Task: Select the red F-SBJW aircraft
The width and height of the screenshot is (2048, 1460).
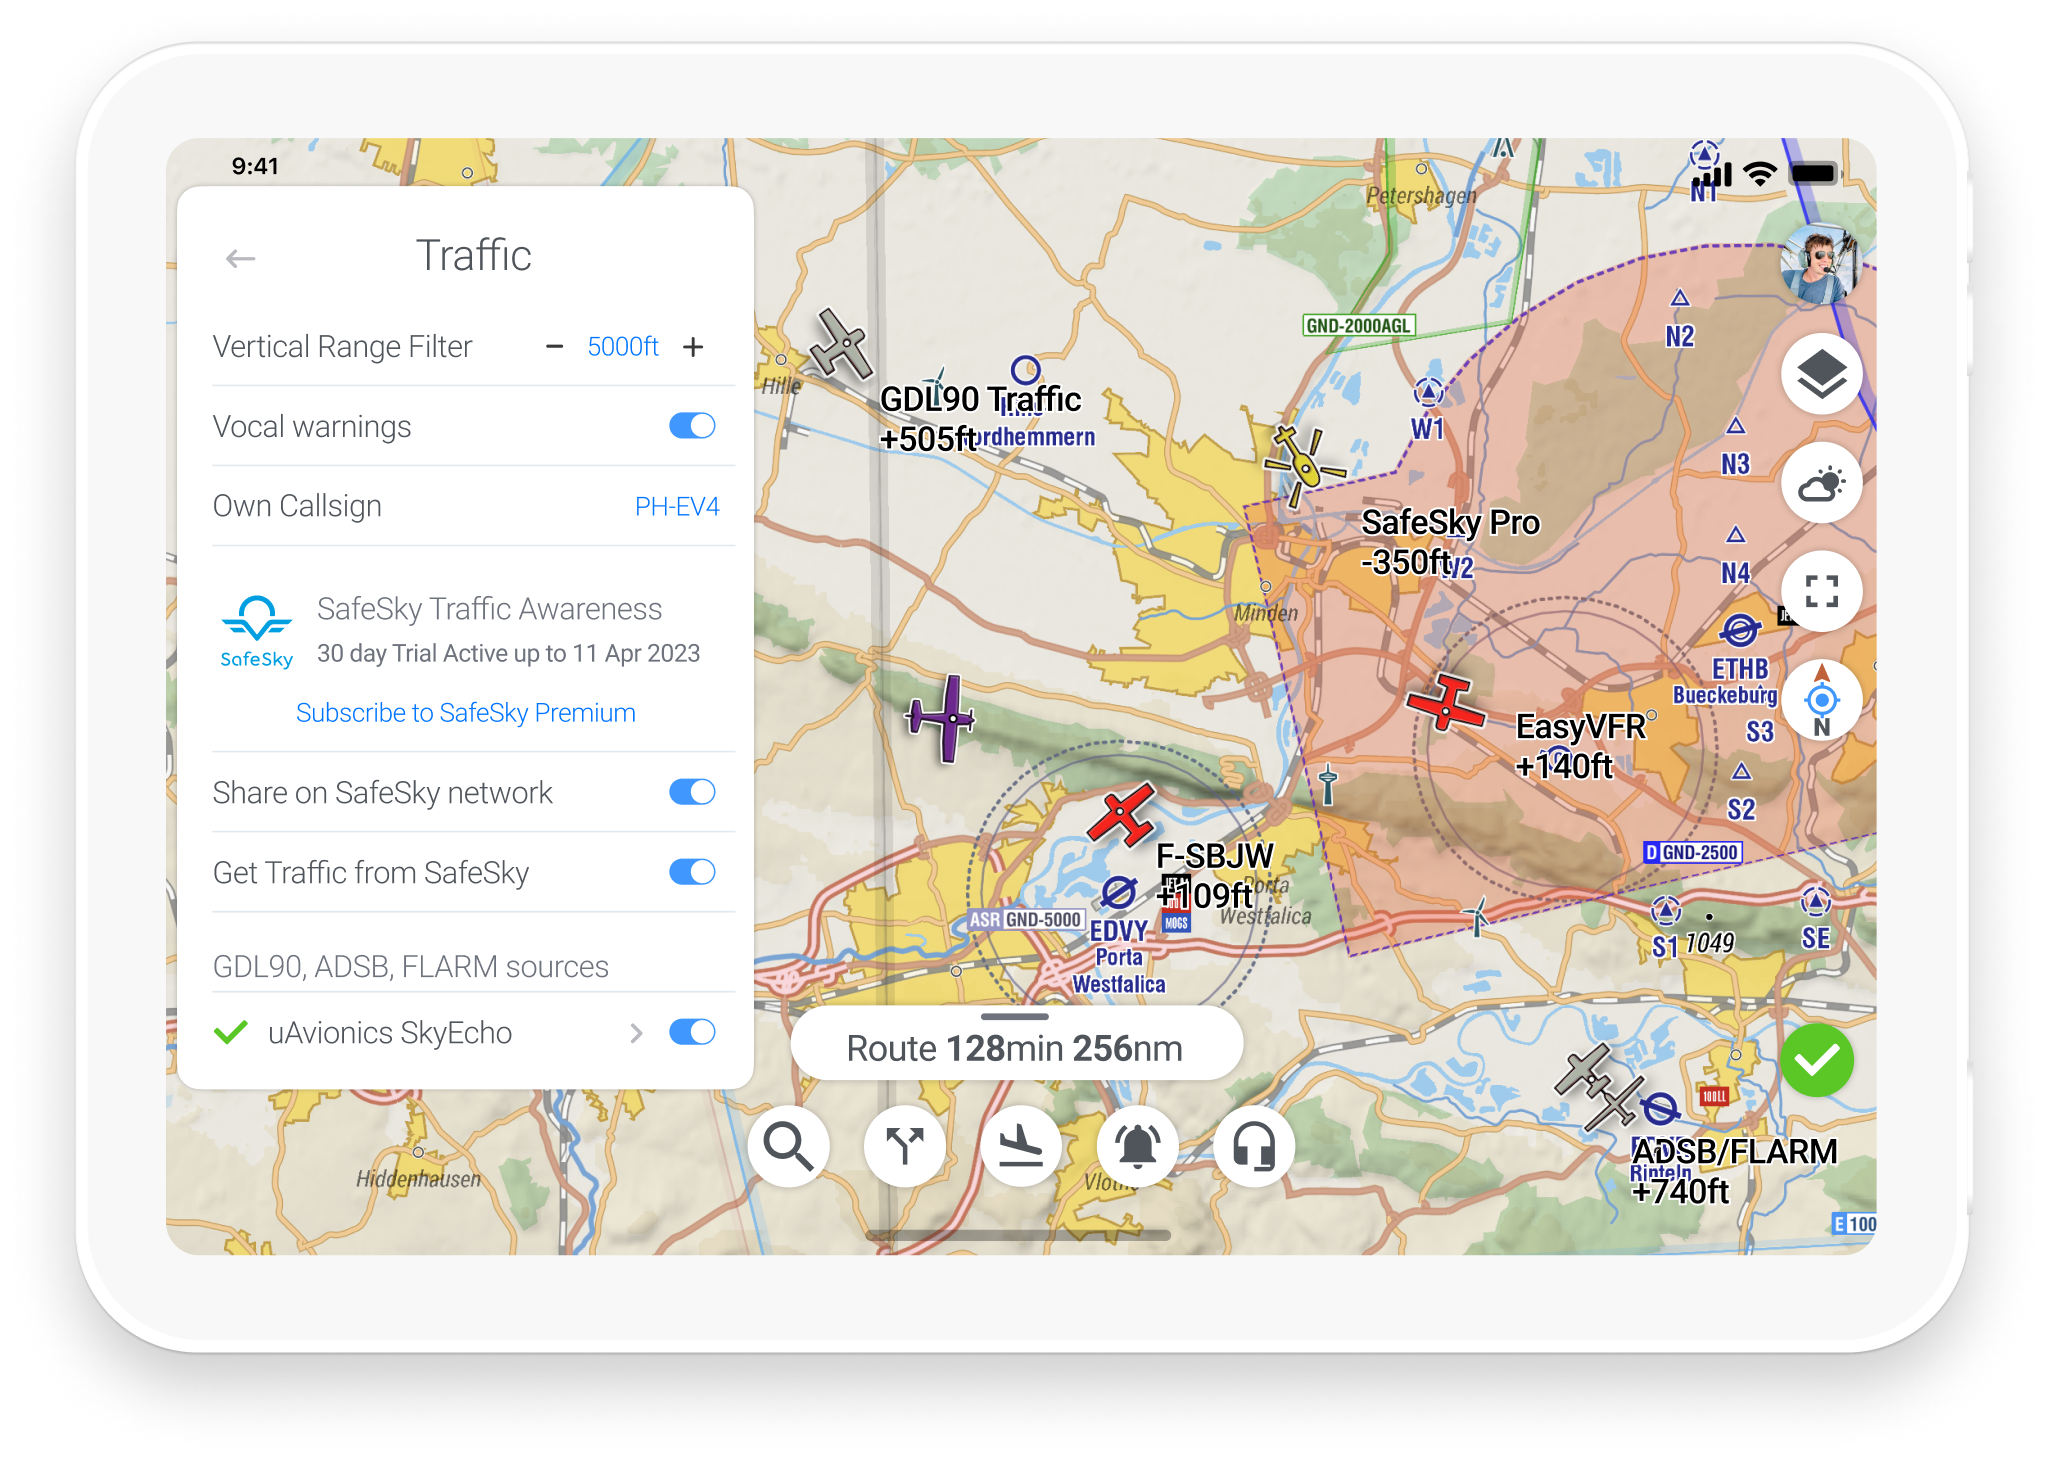Action: tap(1123, 814)
